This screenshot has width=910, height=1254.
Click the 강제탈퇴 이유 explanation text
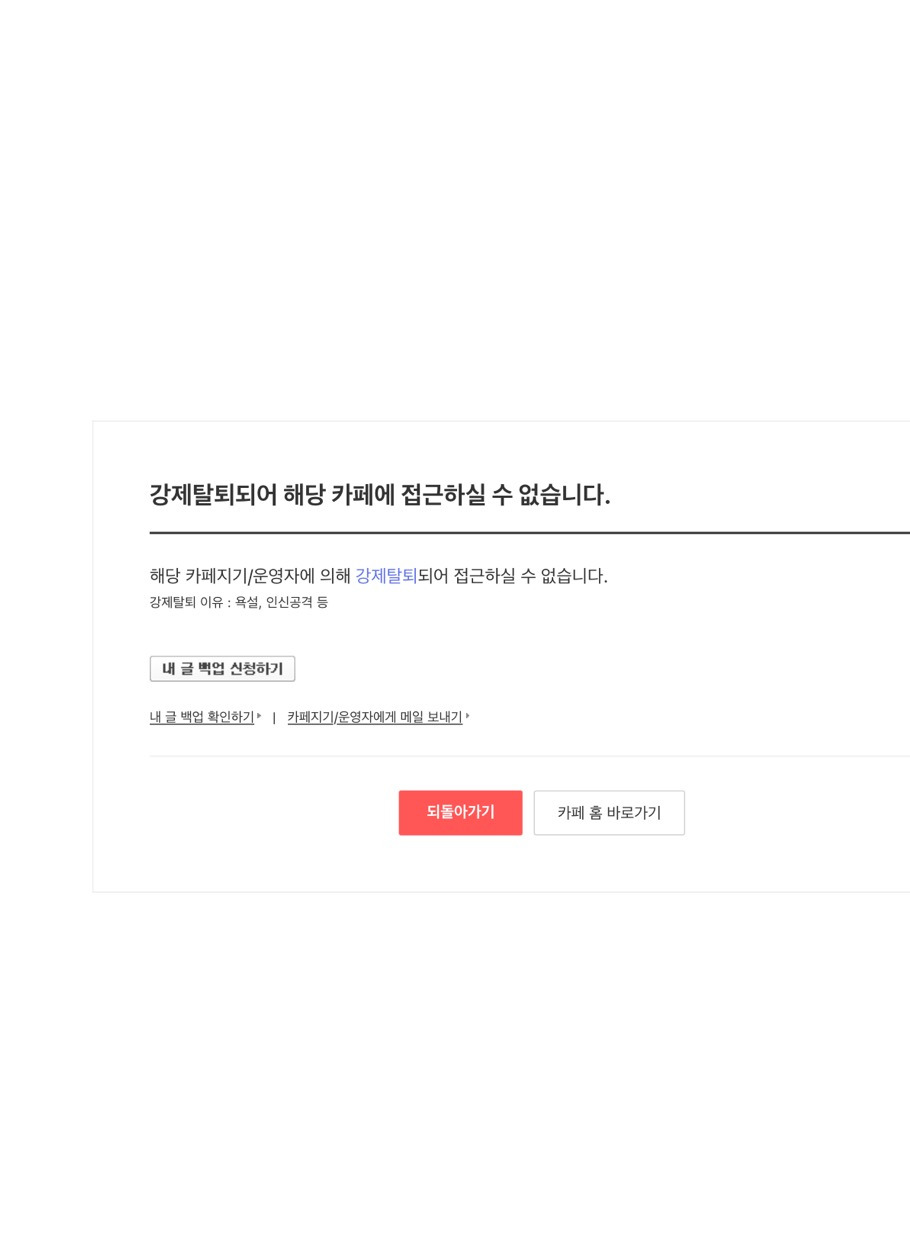(x=238, y=602)
